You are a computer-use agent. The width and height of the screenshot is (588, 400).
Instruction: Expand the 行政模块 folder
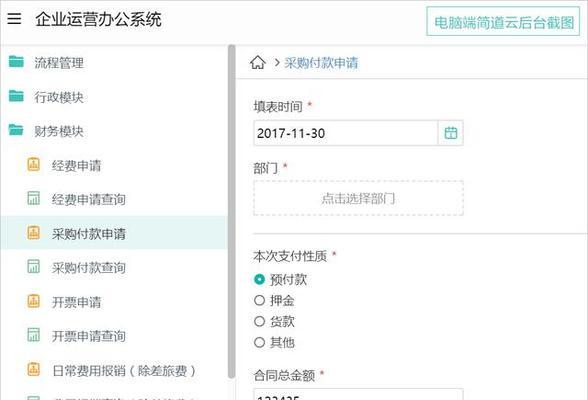59,97
